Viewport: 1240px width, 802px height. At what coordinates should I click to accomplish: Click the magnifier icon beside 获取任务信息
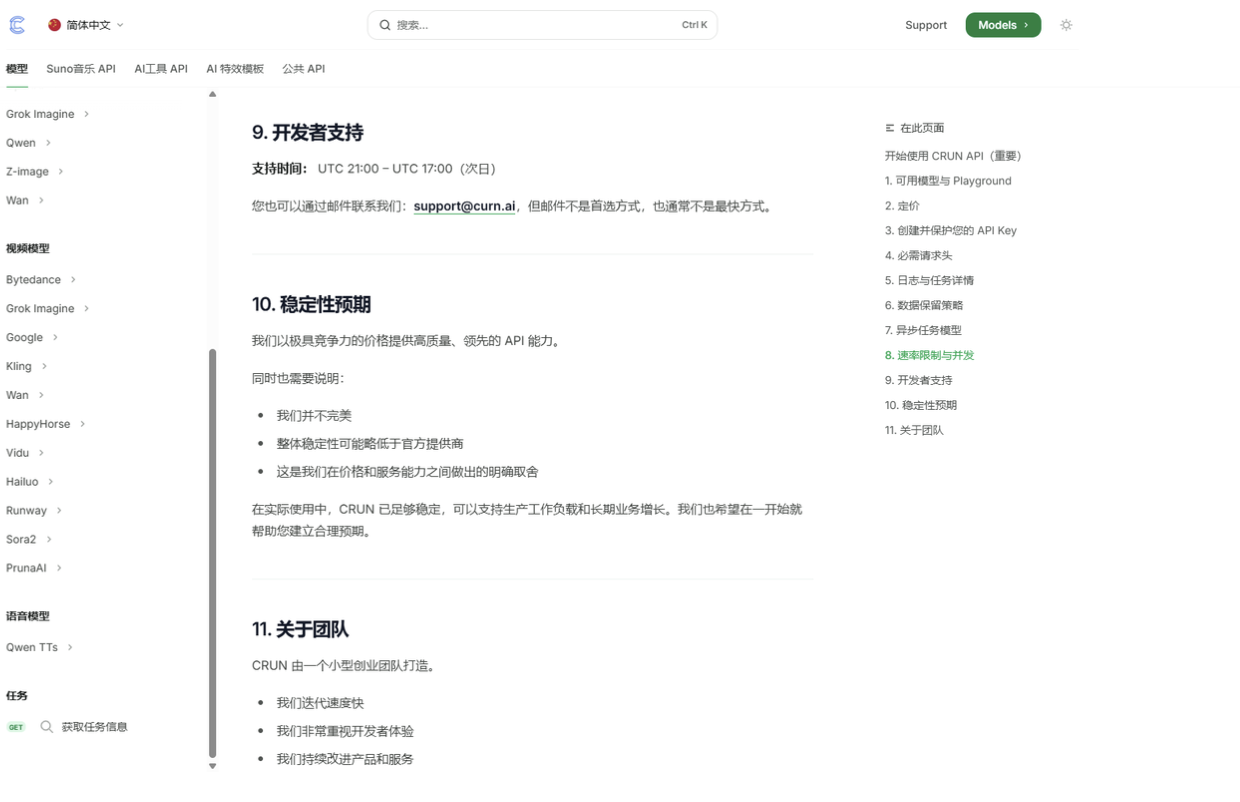[47, 727]
